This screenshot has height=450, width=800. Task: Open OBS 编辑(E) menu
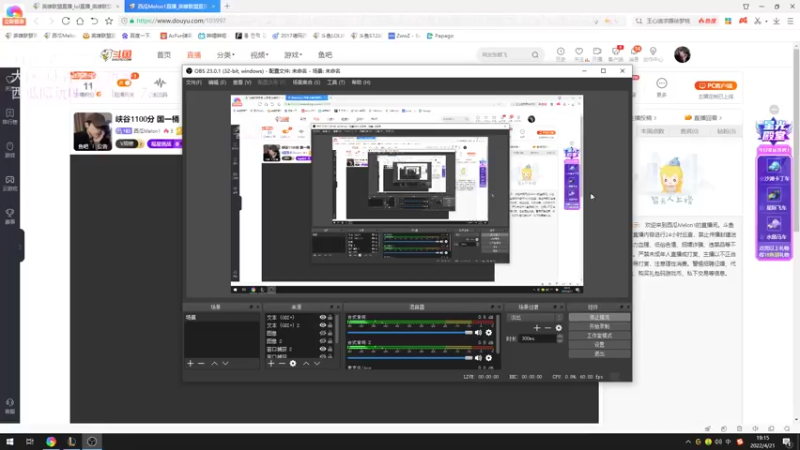click(217, 82)
